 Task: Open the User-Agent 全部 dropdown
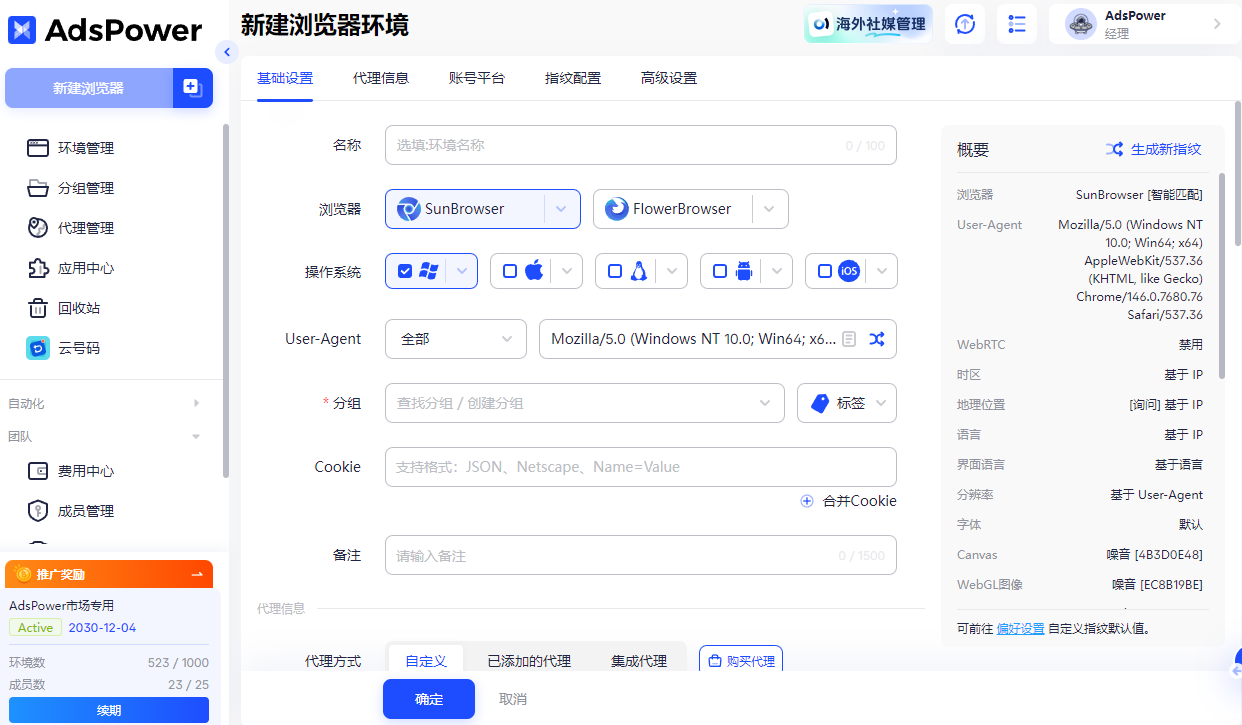[455, 339]
